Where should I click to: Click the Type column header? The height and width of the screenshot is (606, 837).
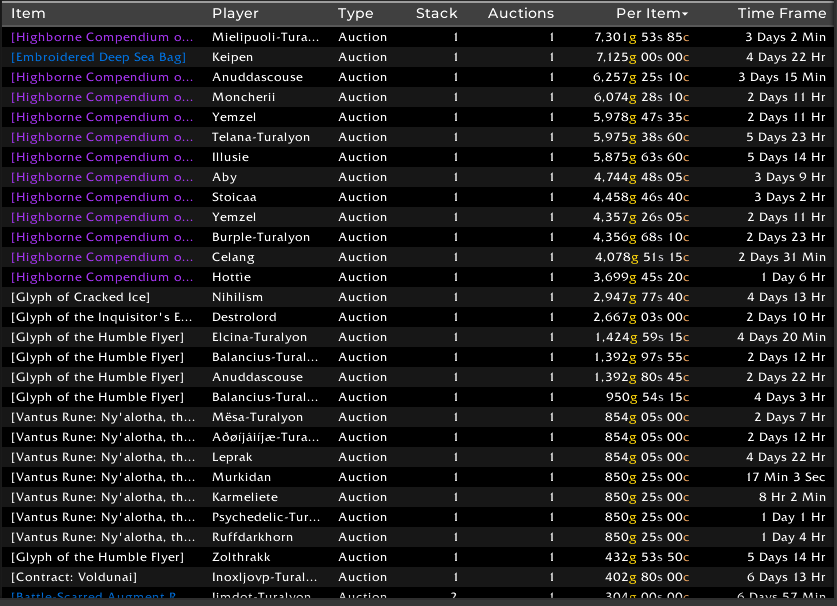pyautogui.click(x=355, y=14)
